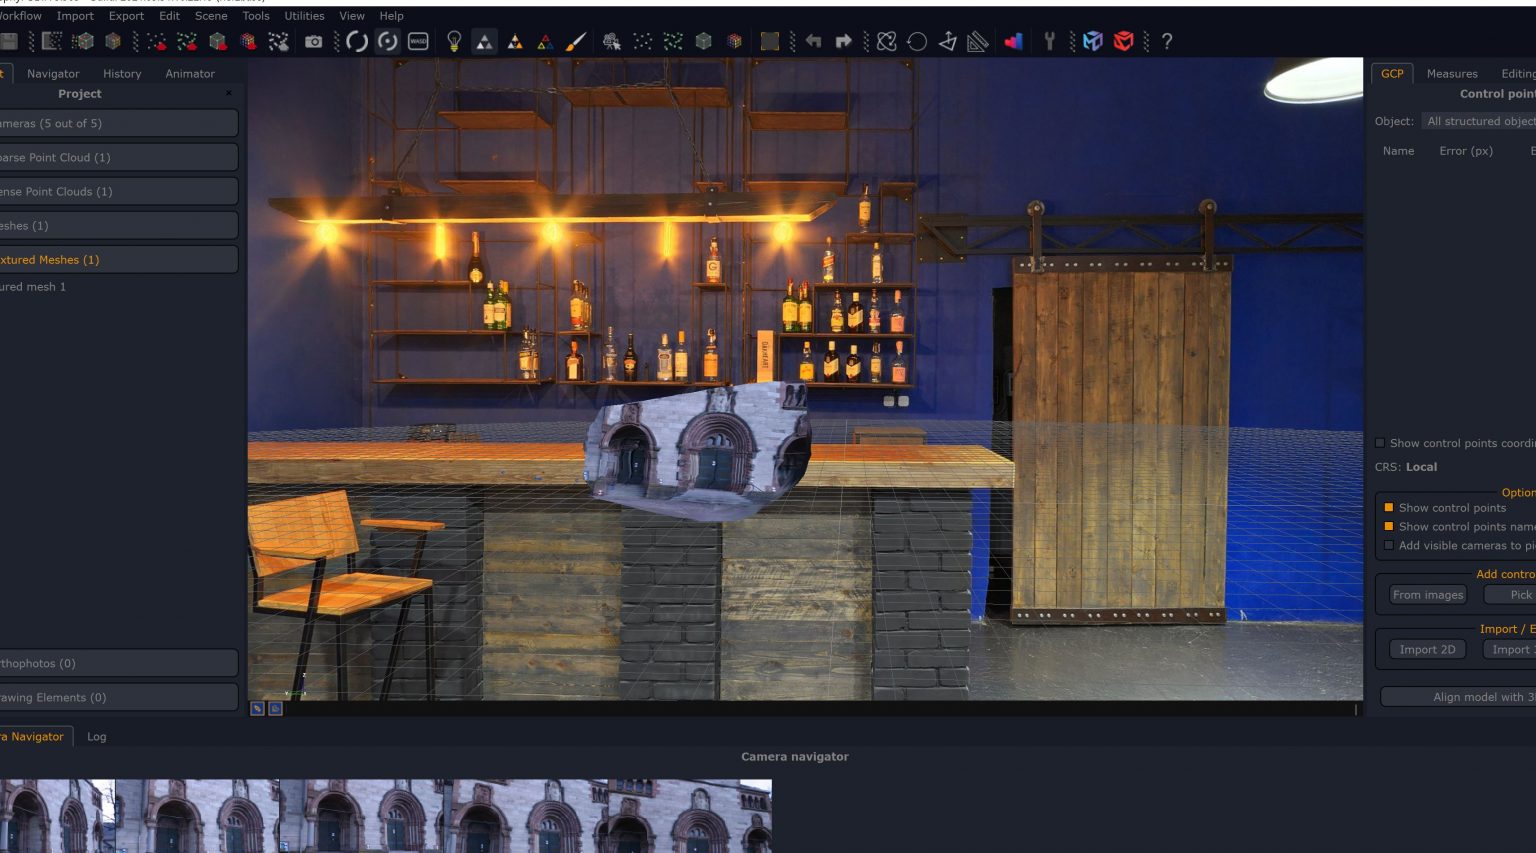Select the painting brush tool
1536x853 pixels.
[576, 41]
